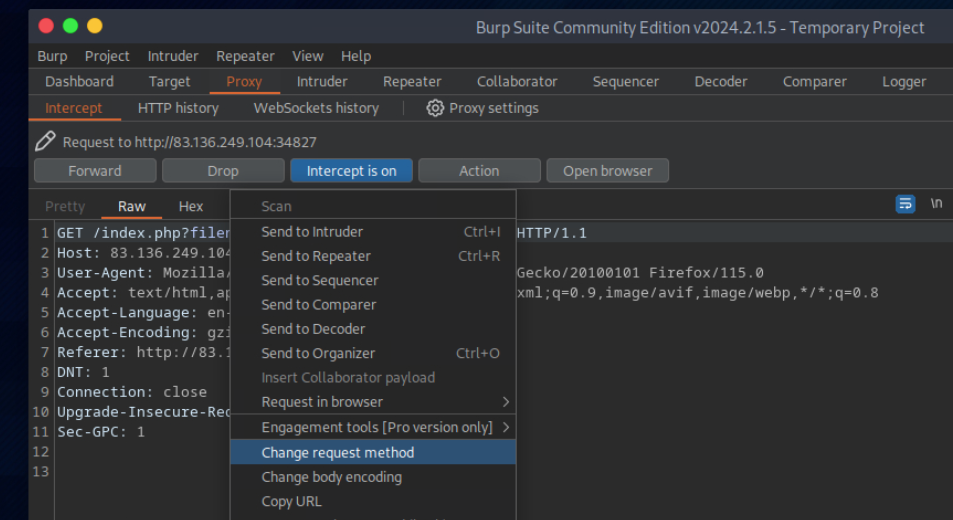Viewport: 953px width, 520px height.
Task: Click the green macOS maximize button
Action: click(71, 26)
